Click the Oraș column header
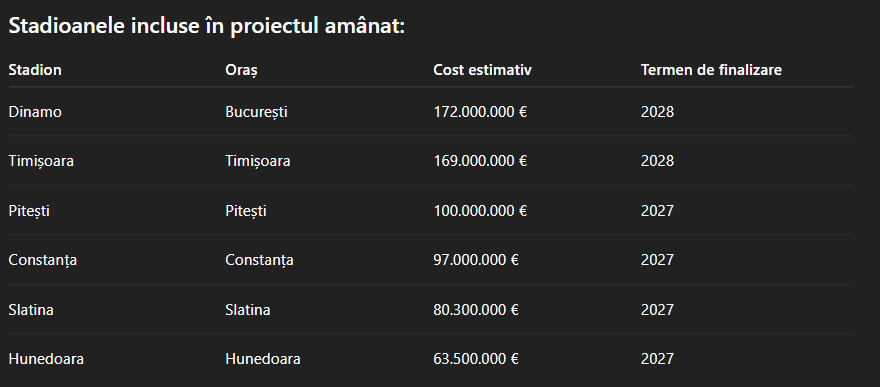 click(x=241, y=71)
